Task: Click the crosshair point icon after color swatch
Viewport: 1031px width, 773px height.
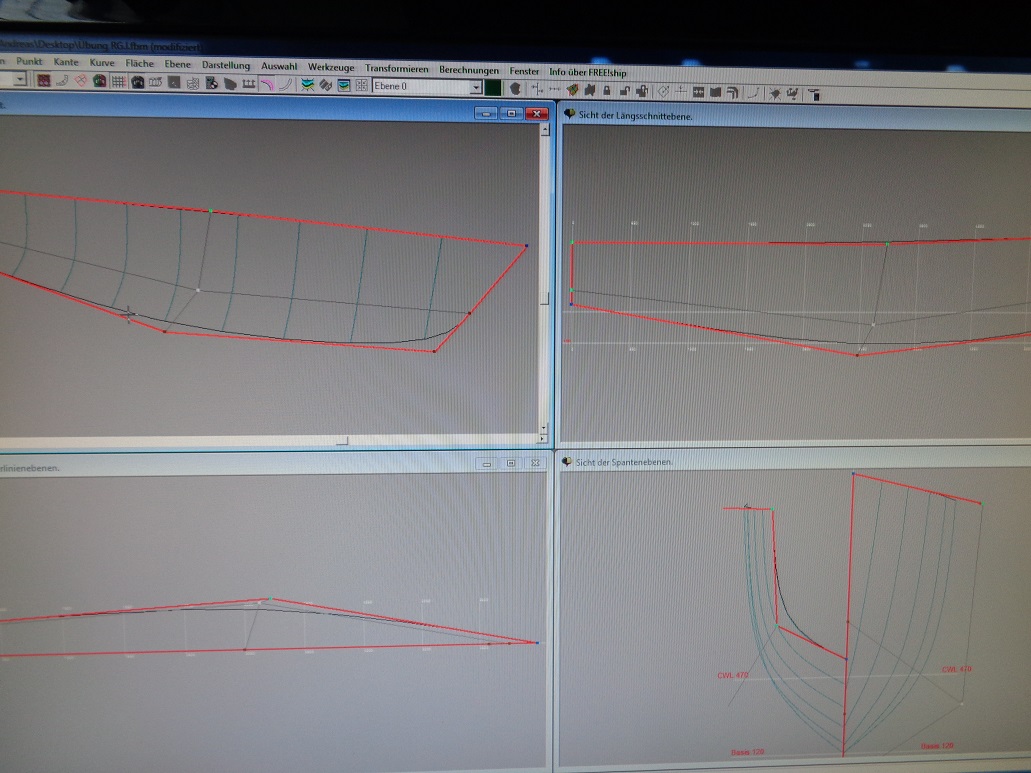Action: click(537, 91)
